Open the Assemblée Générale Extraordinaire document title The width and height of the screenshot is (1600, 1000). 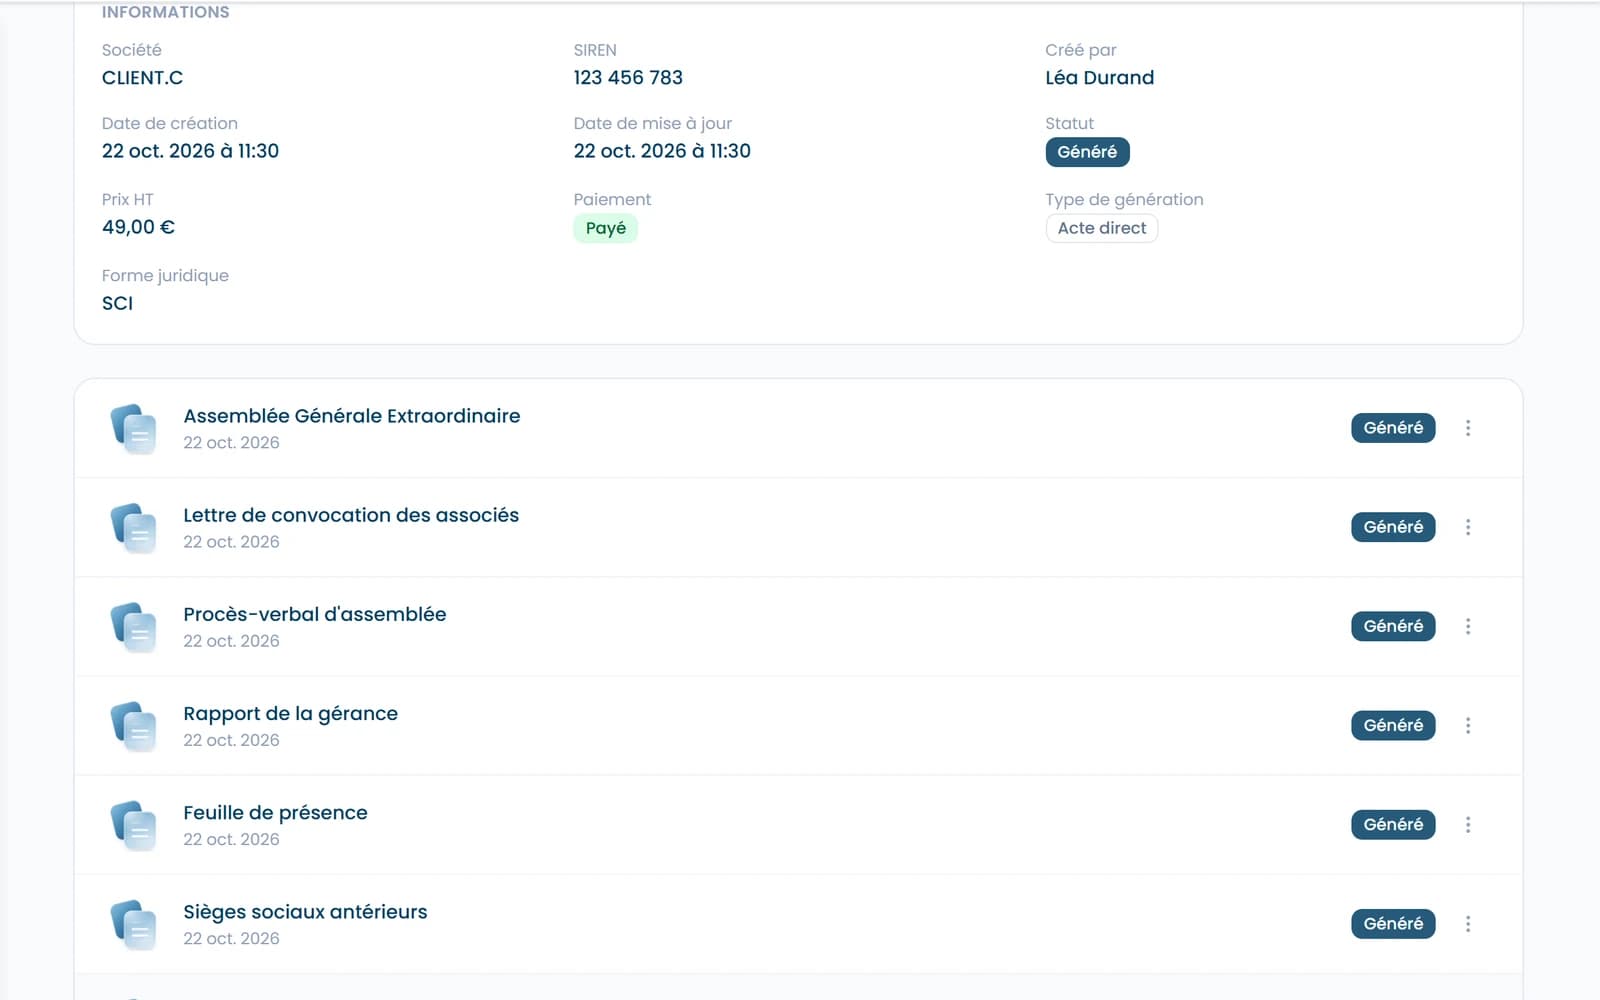(352, 416)
